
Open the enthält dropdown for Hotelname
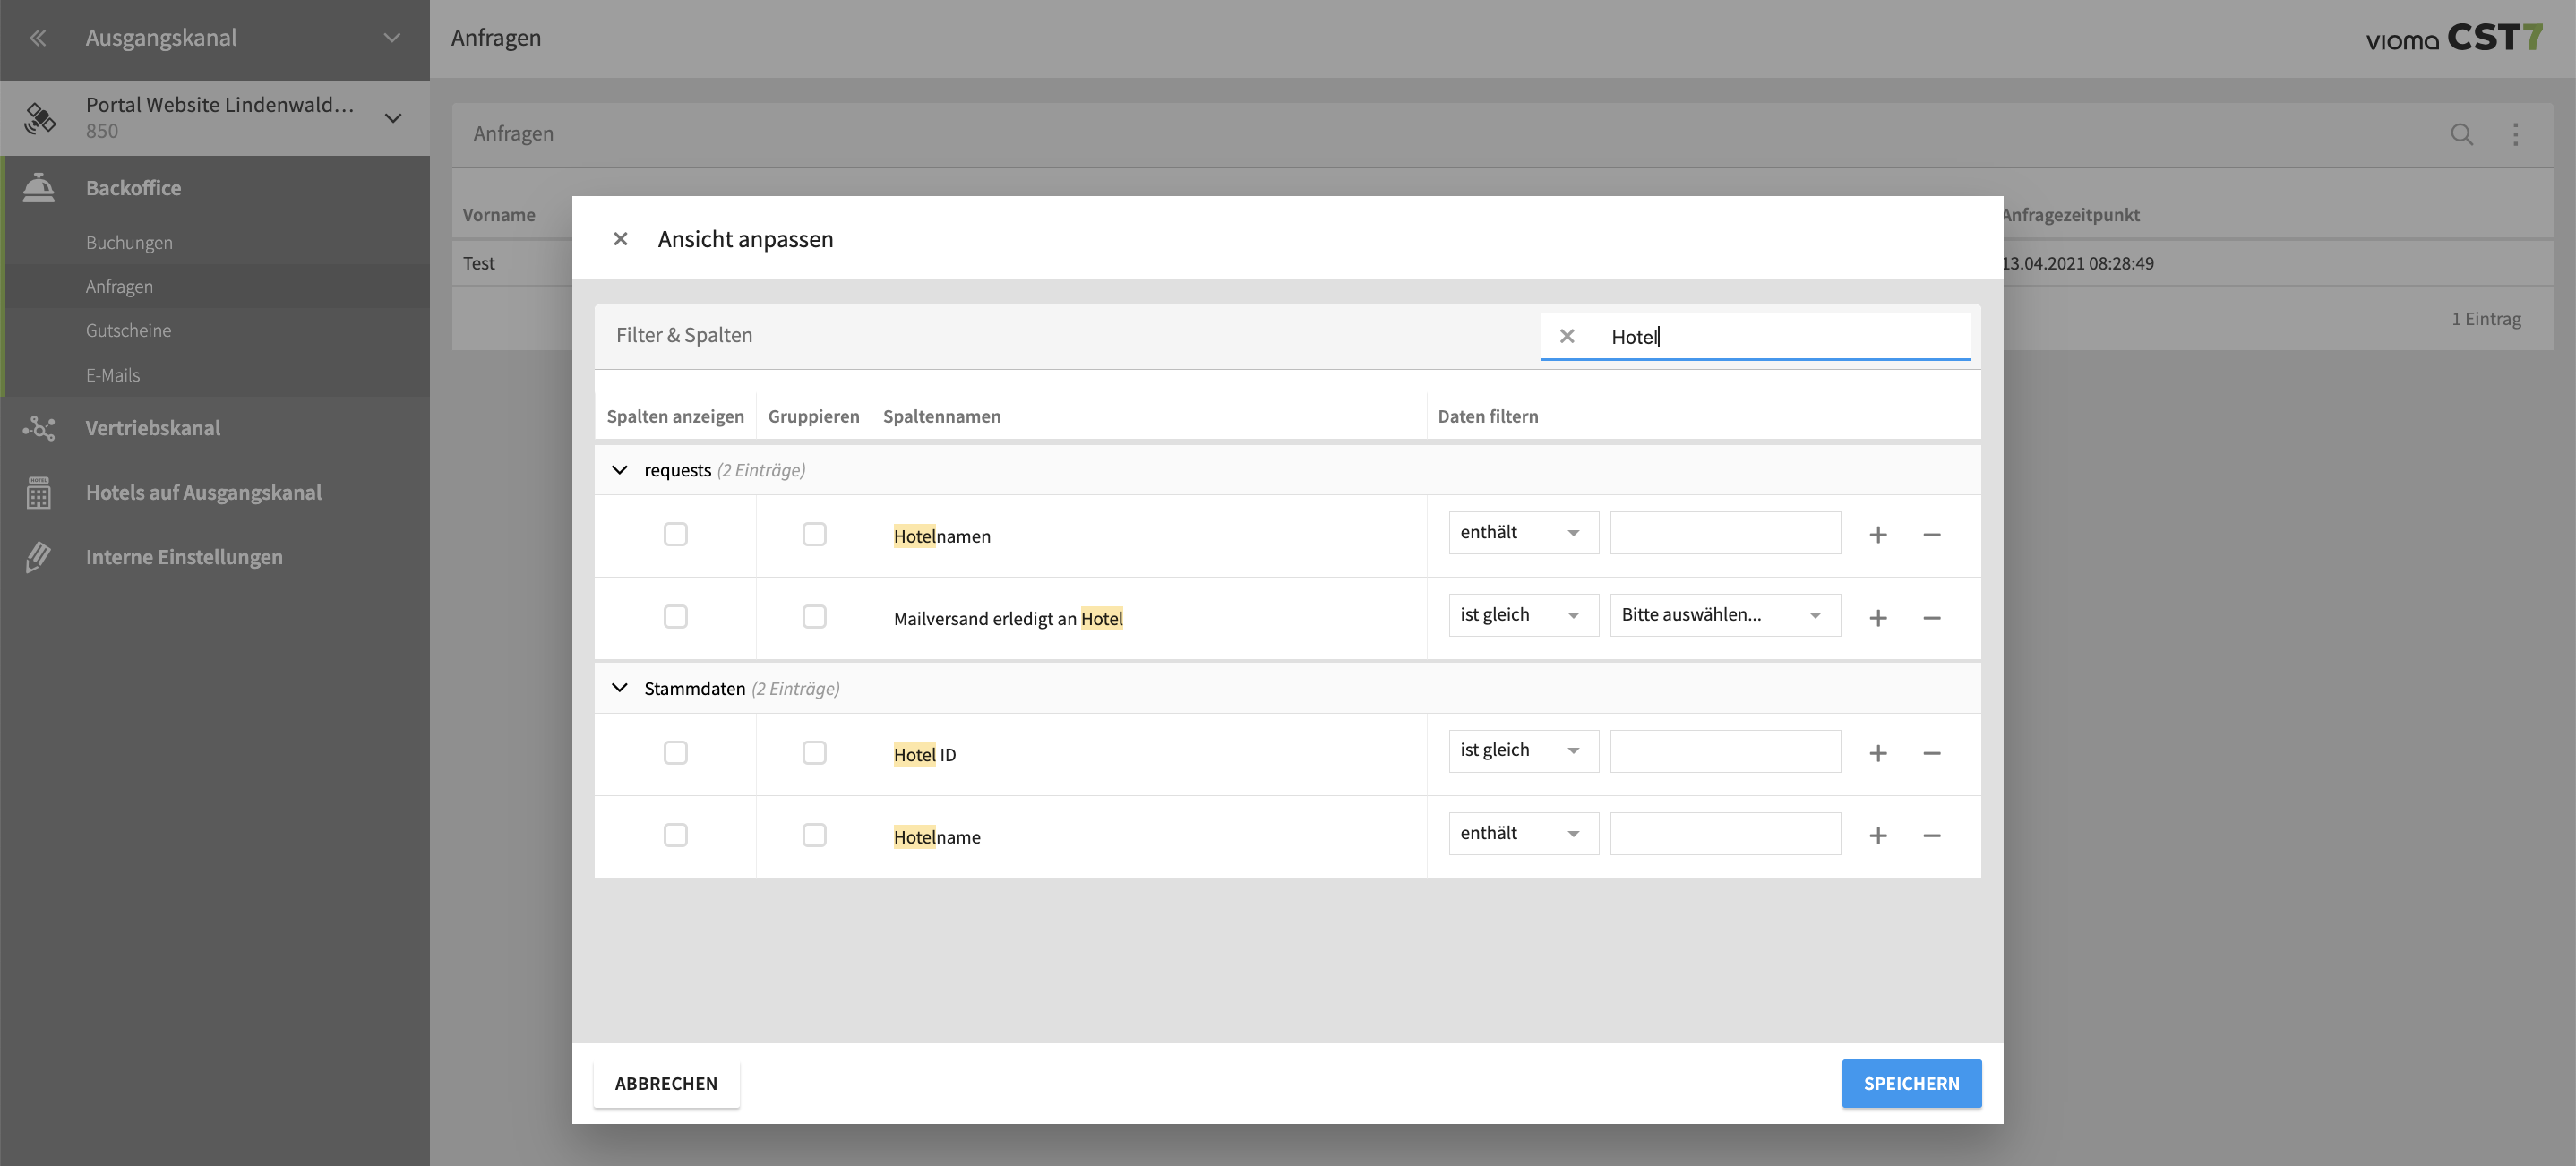point(1523,834)
